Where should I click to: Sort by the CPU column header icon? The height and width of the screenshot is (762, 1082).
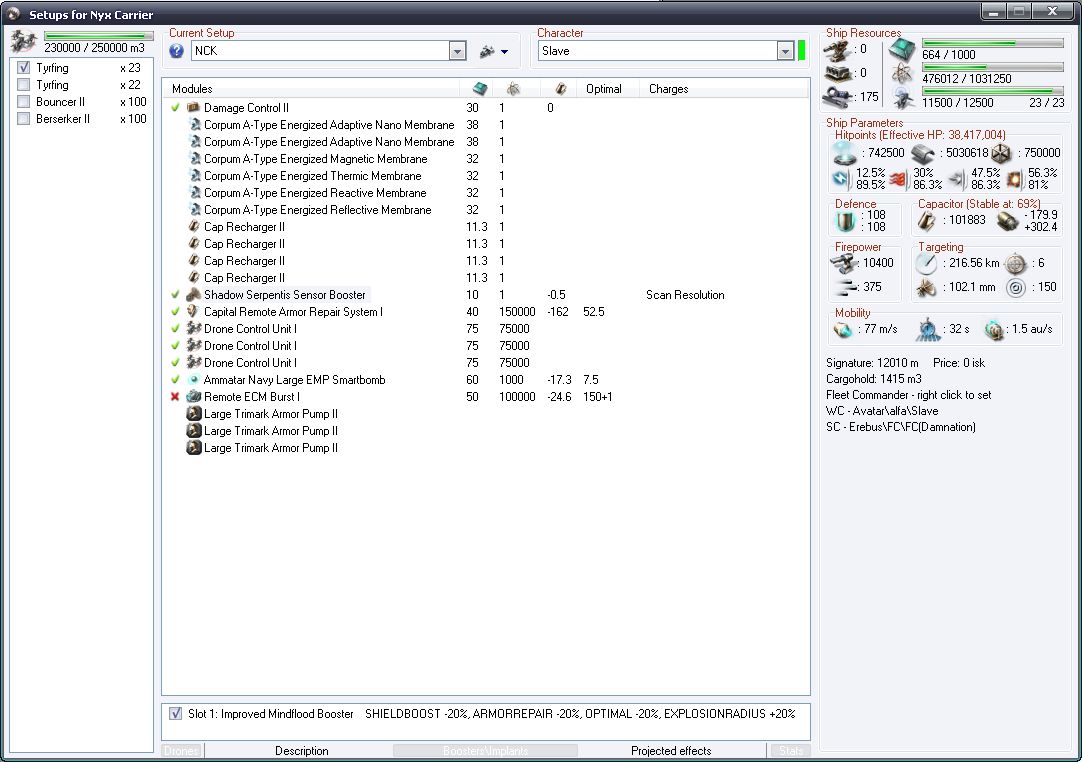pyautogui.click(x=480, y=88)
